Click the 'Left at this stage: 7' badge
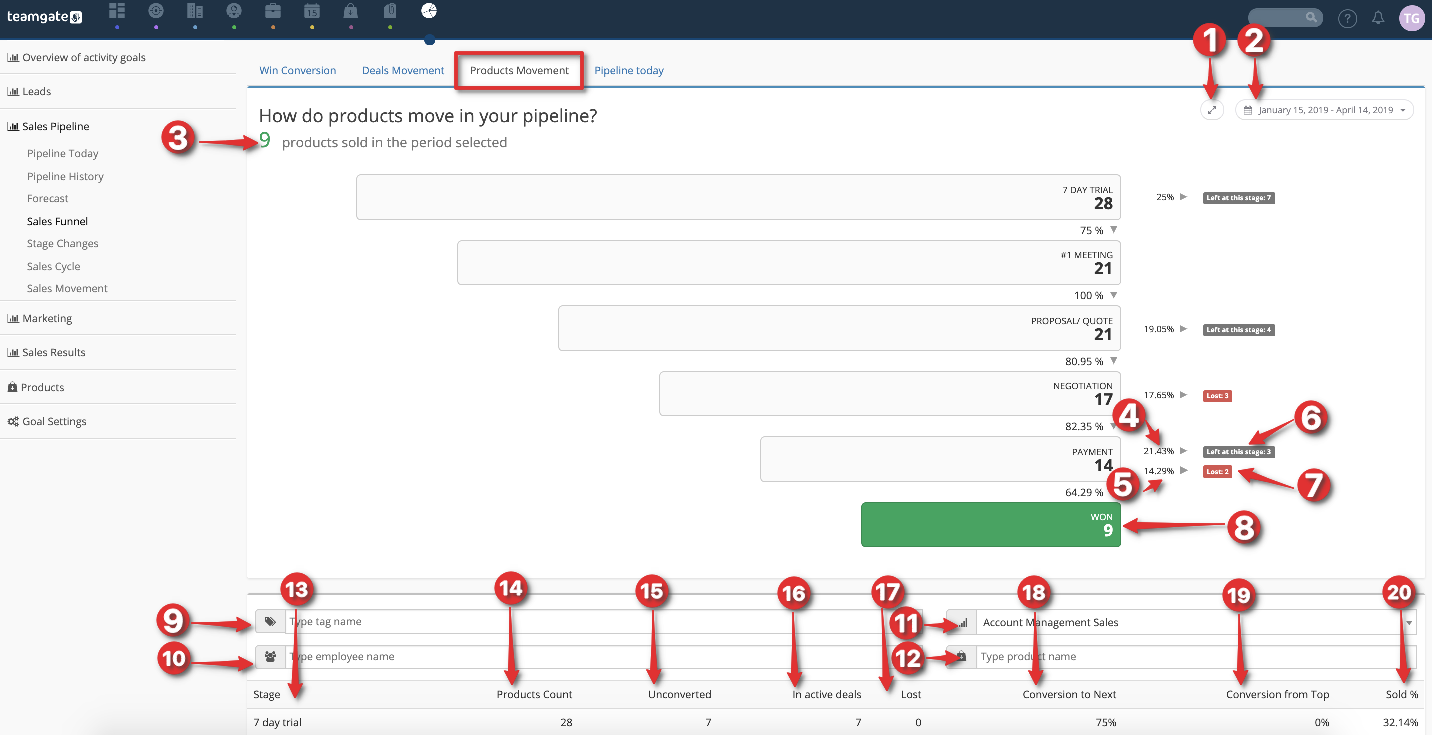1432x735 pixels. (x=1239, y=198)
